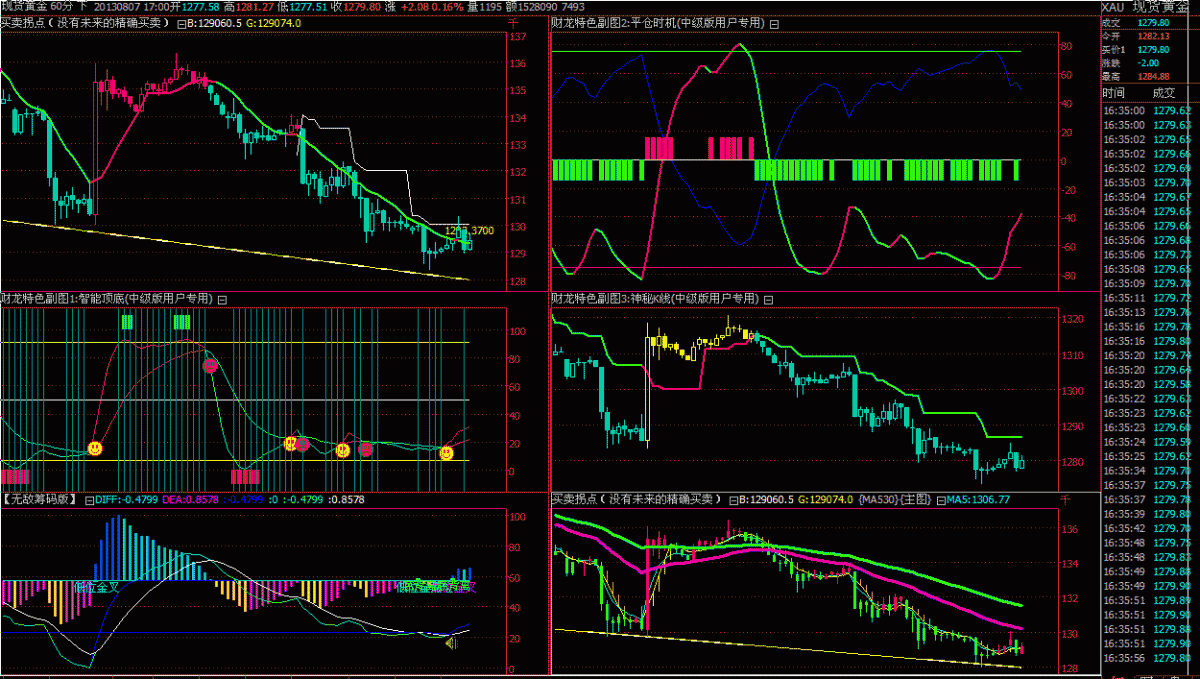Click the green bars at top of 智能顶底 chart
The height and width of the screenshot is (679, 1200).
point(181,322)
